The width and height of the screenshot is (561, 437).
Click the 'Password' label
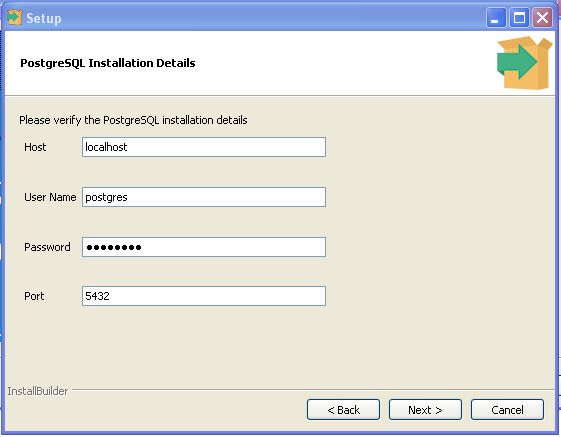point(47,247)
